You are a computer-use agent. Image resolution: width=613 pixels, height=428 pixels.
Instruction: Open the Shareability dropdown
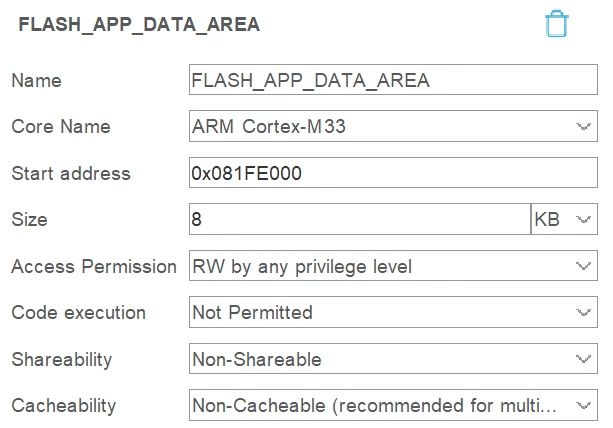click(x=393, y=358)
